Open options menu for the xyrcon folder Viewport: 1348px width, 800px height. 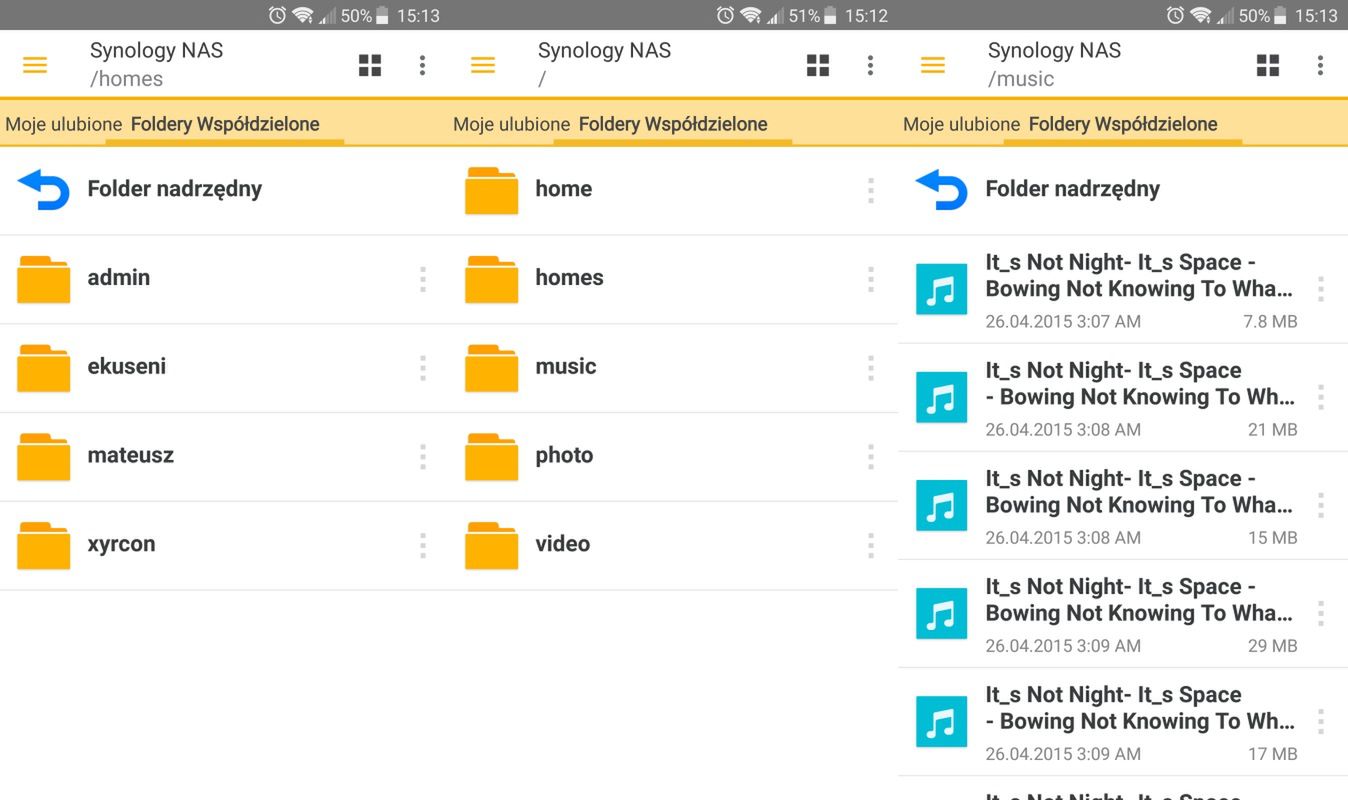[x=423, y=545]
